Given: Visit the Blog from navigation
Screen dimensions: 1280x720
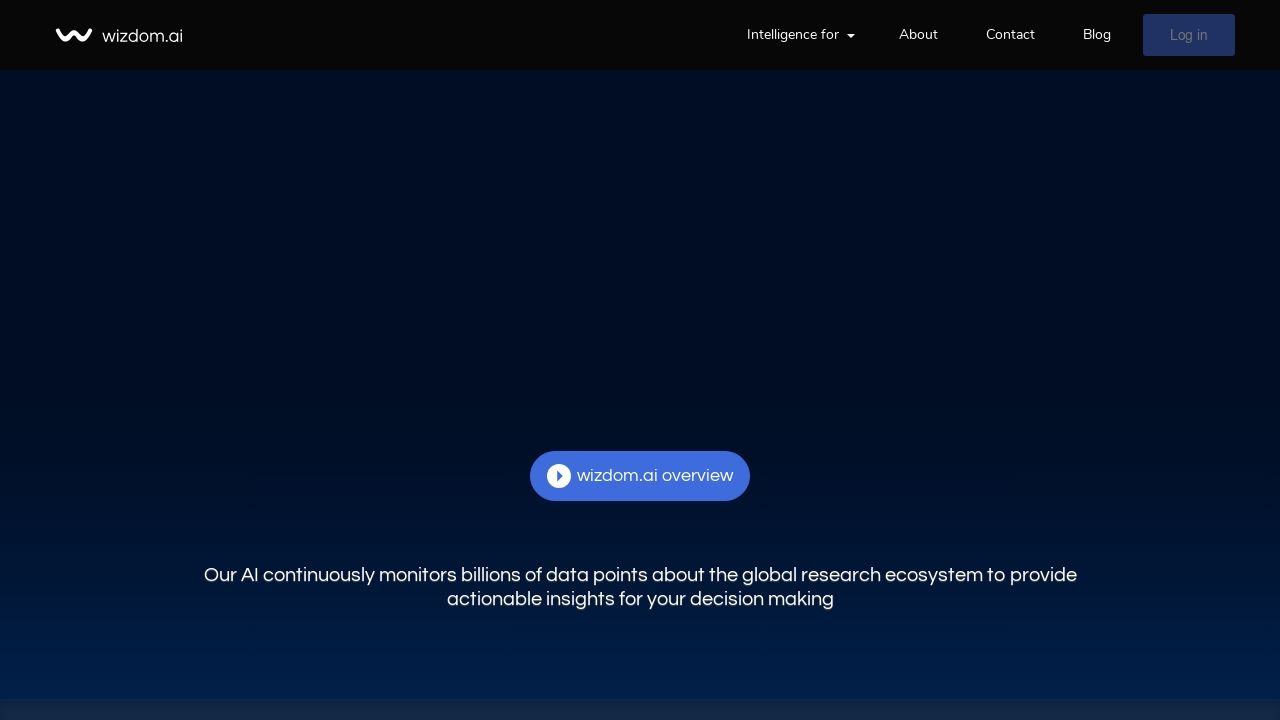Looking at the screenshot, I should [1097, 35].
